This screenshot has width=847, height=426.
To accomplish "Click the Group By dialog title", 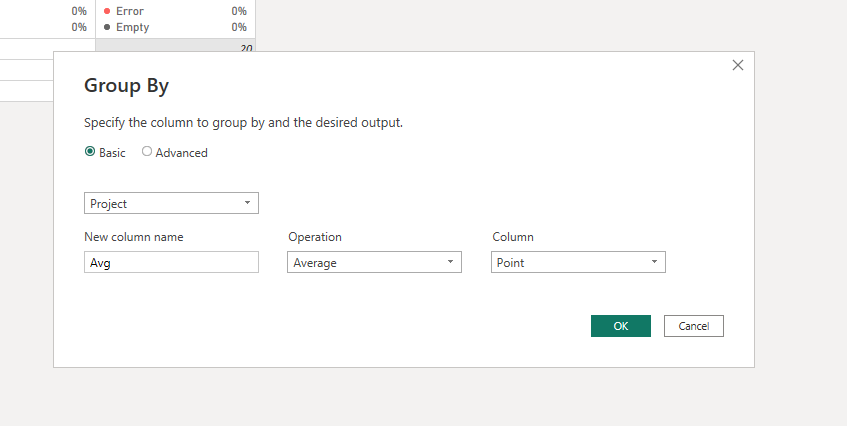I will point(126,86).
